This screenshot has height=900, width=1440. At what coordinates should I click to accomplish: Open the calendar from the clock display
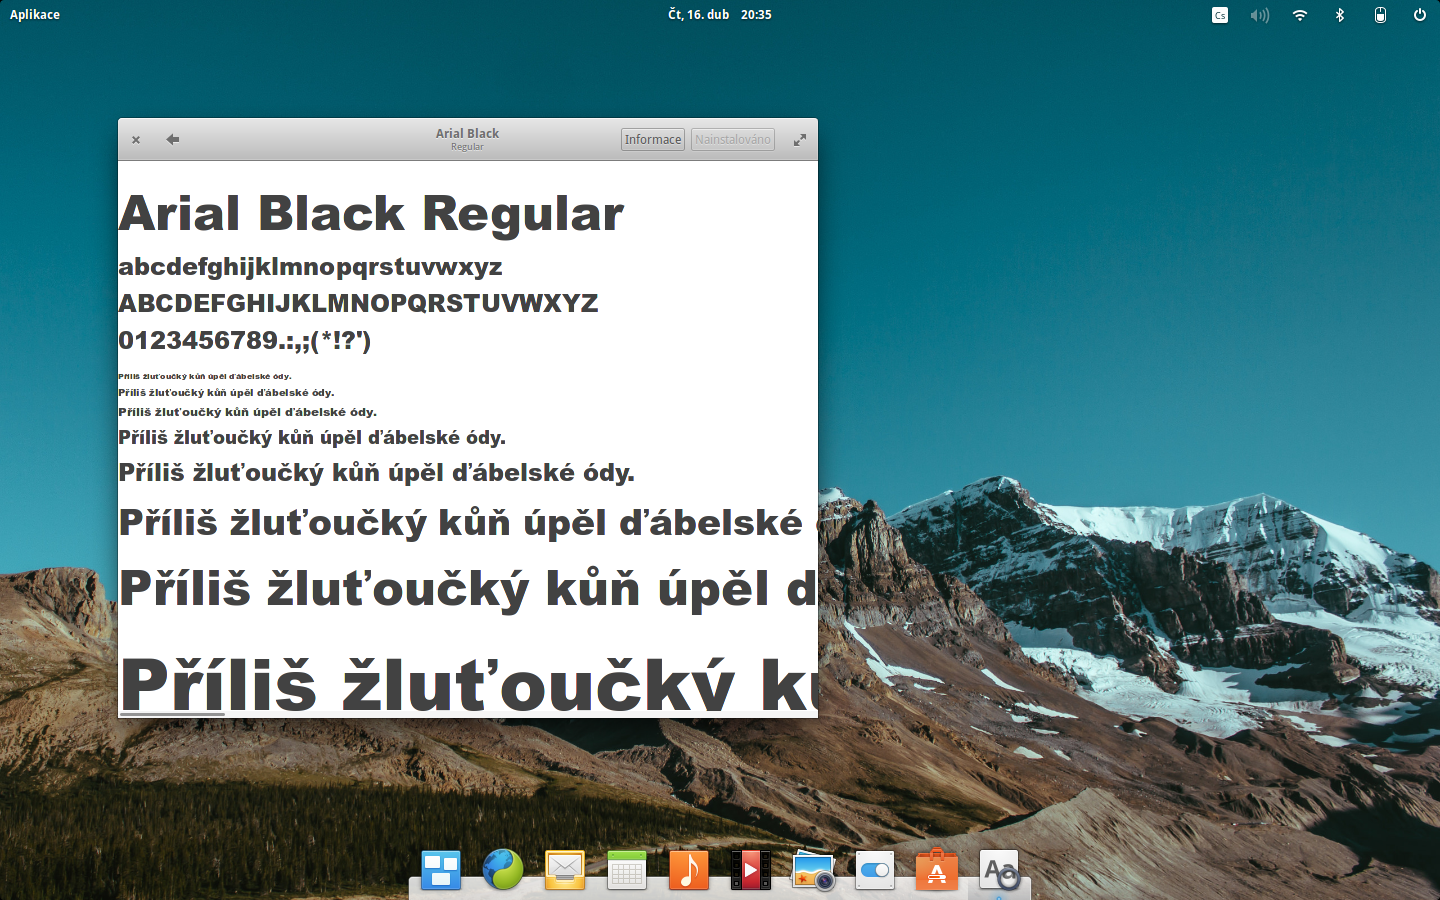click(x=719, y=14)
